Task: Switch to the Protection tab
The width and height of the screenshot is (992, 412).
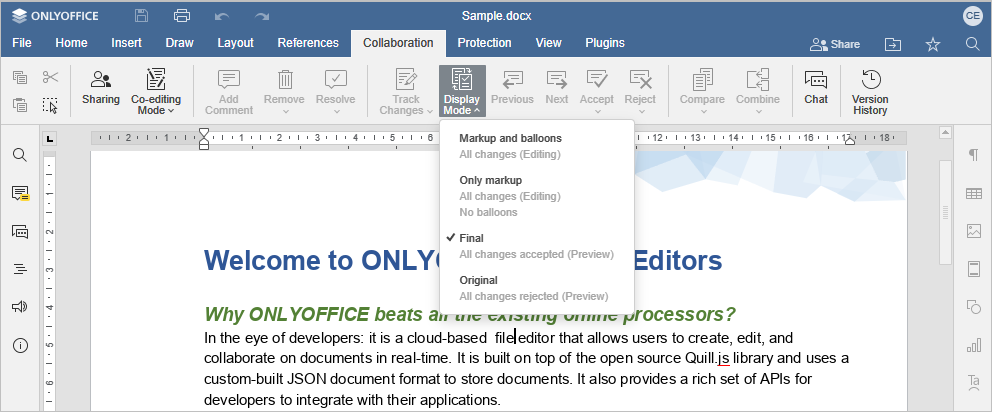Action: (485, 43)
